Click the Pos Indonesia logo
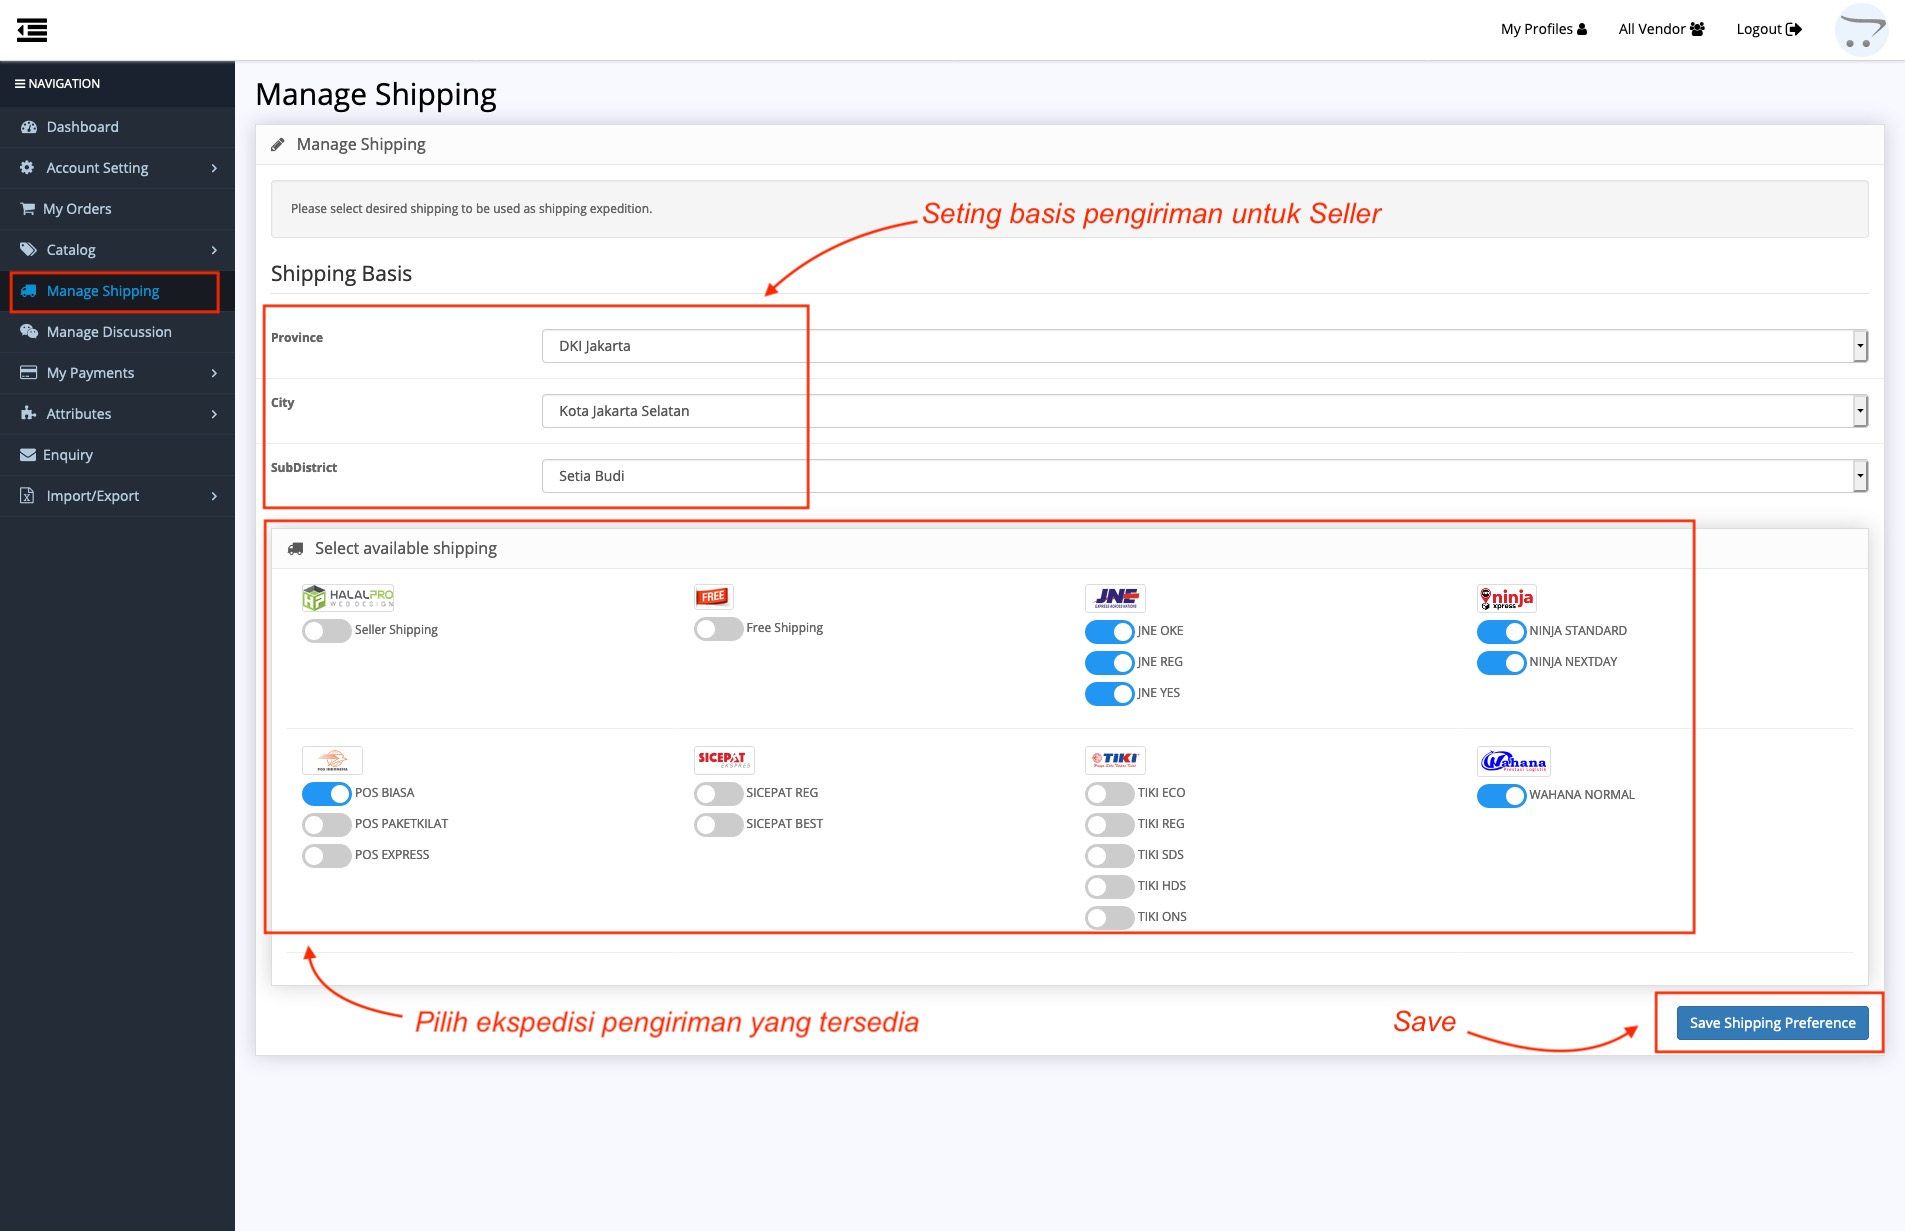 pyautogui.click(x=332, y=760)
